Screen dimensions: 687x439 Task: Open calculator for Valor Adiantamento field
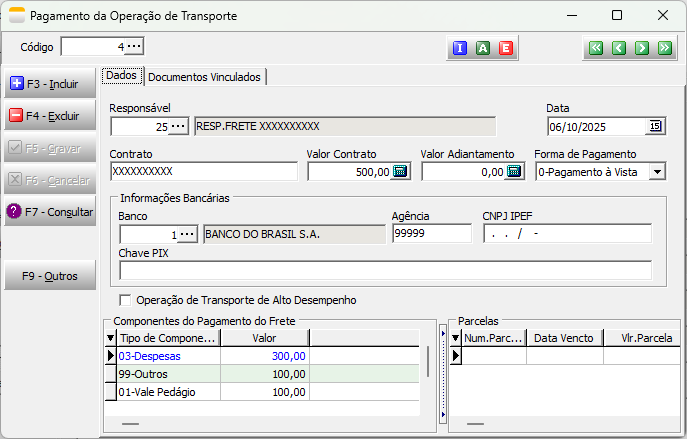(x=514, y=172)
